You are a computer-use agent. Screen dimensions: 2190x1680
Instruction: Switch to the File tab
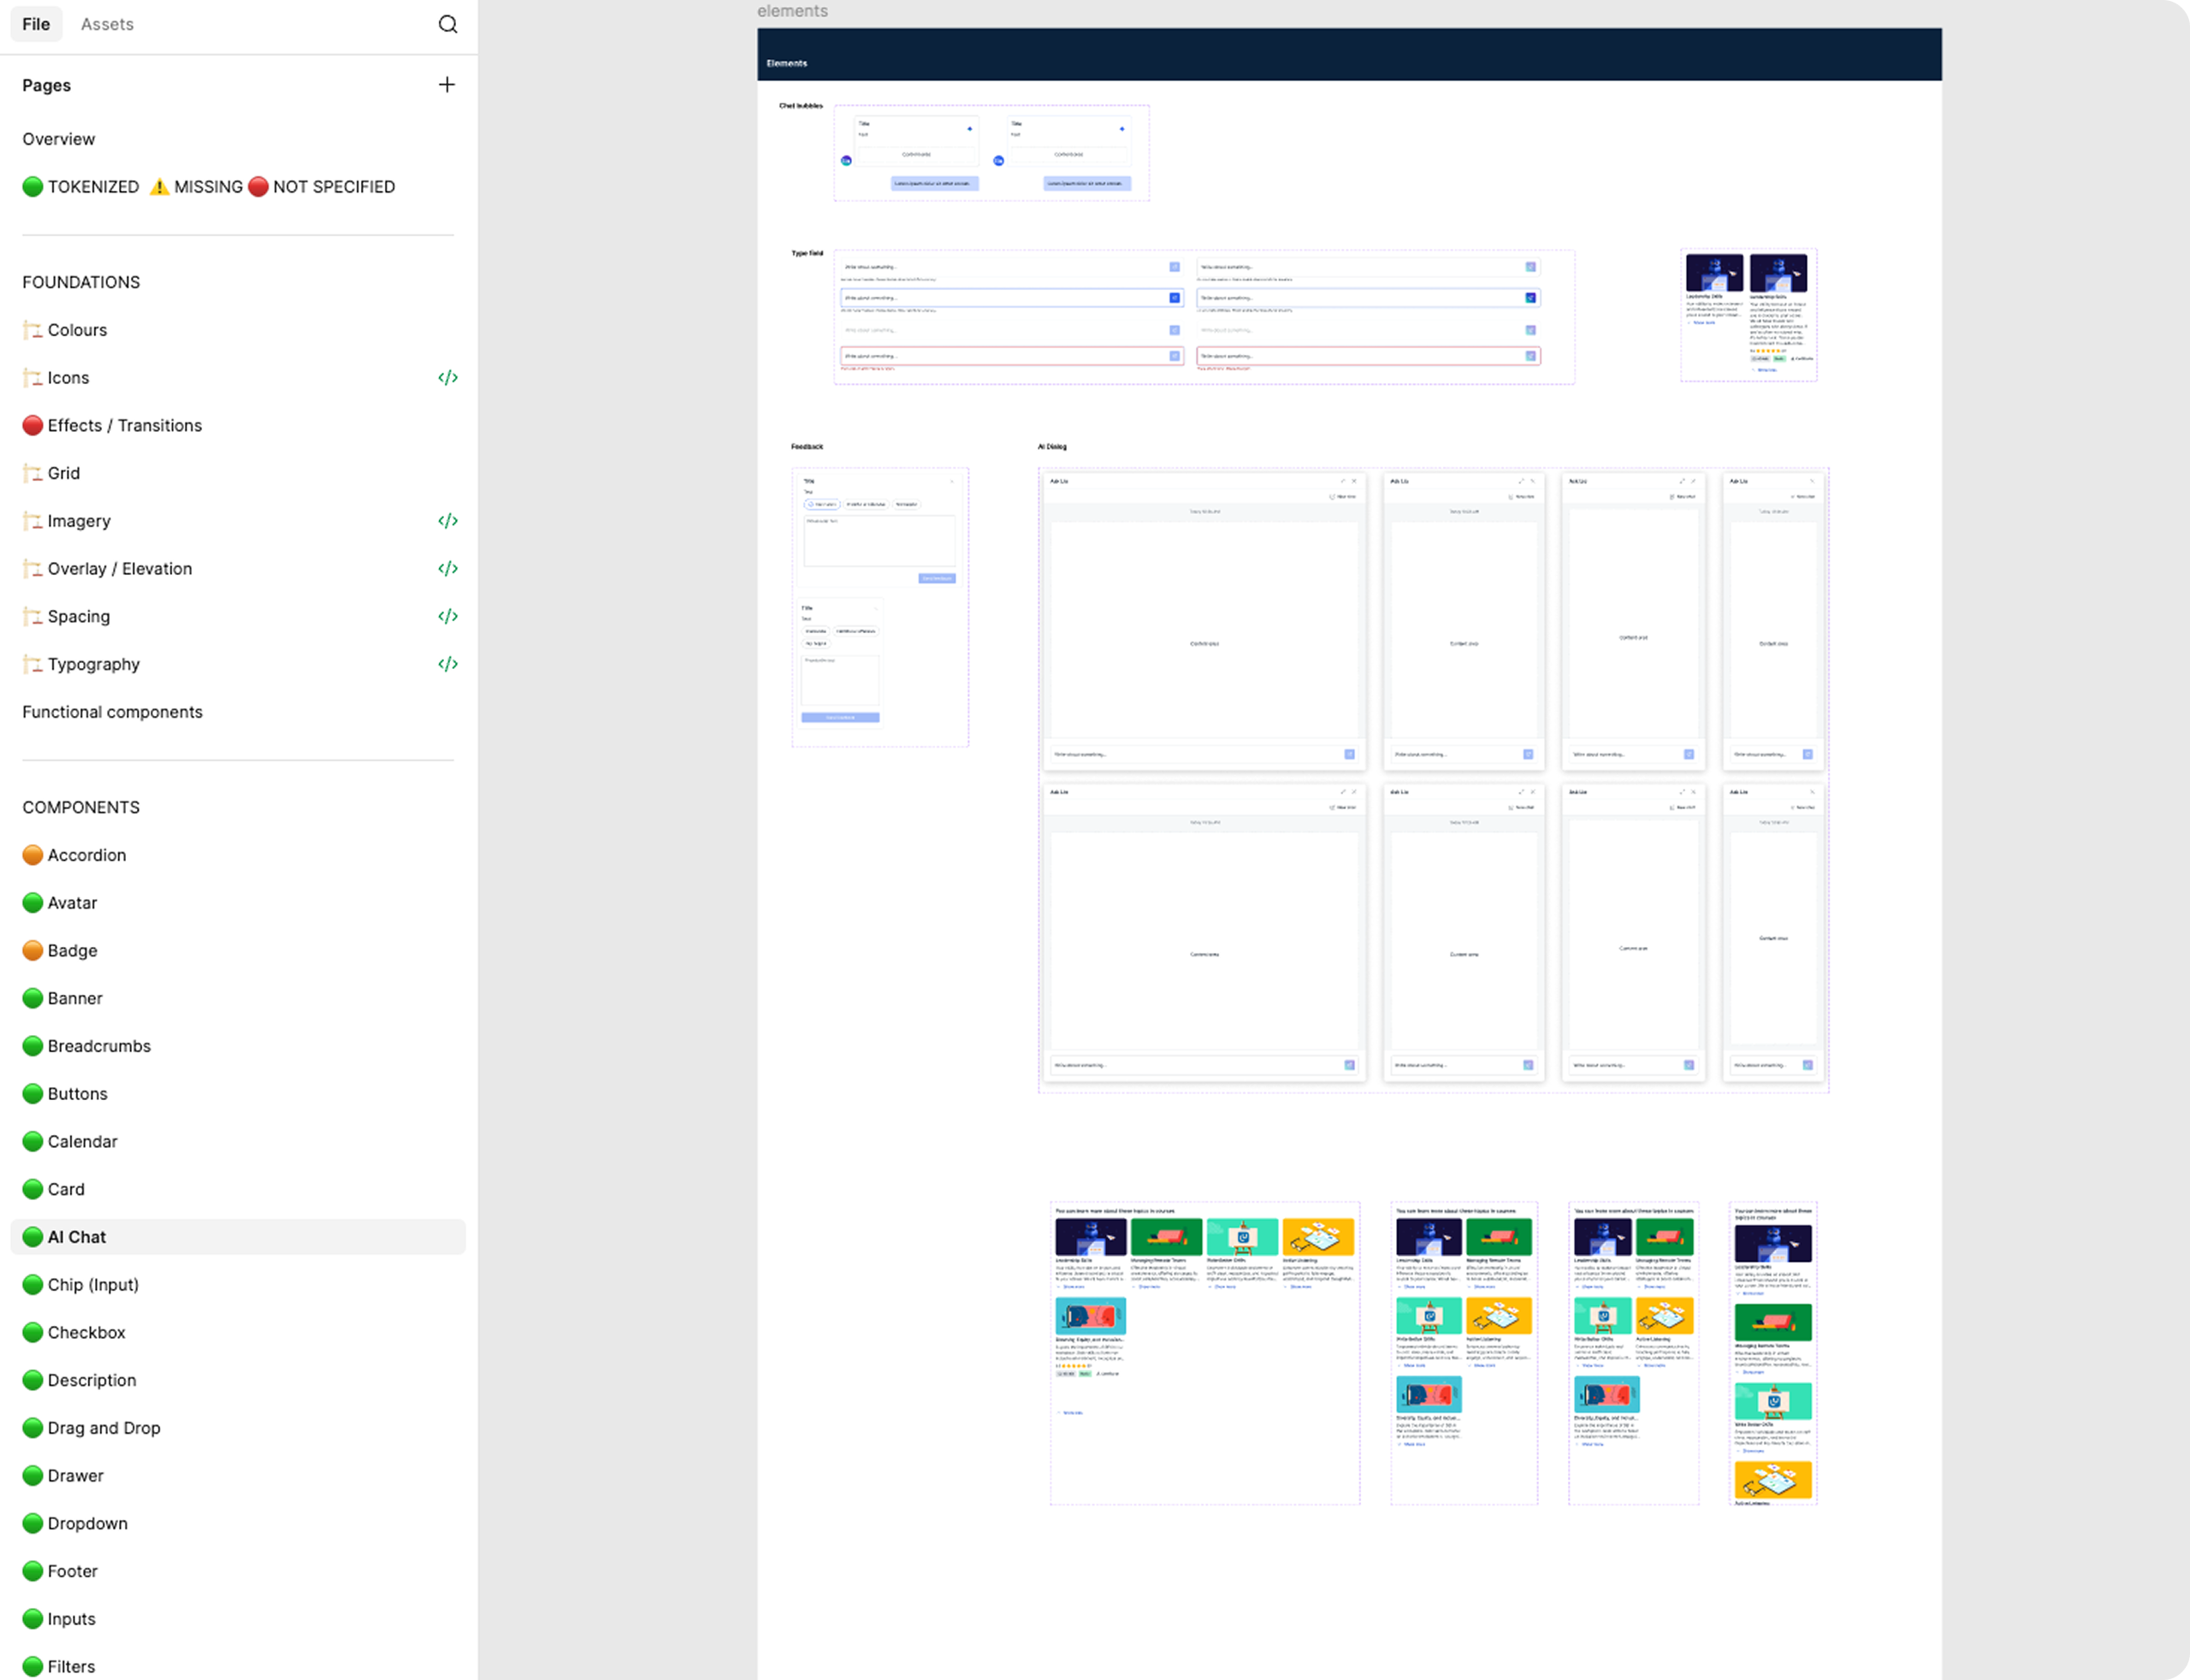pyautogui.click(x=36, y=24)
